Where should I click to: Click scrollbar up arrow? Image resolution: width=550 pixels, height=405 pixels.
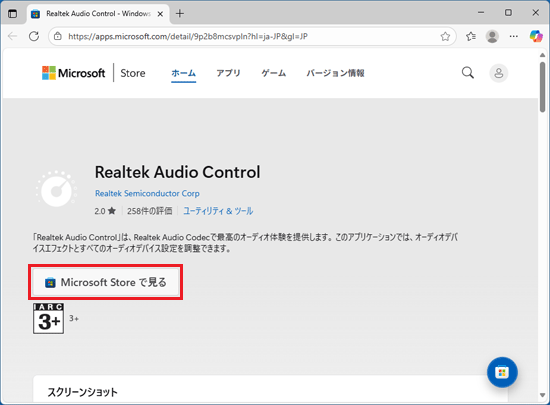pos(542,55)
